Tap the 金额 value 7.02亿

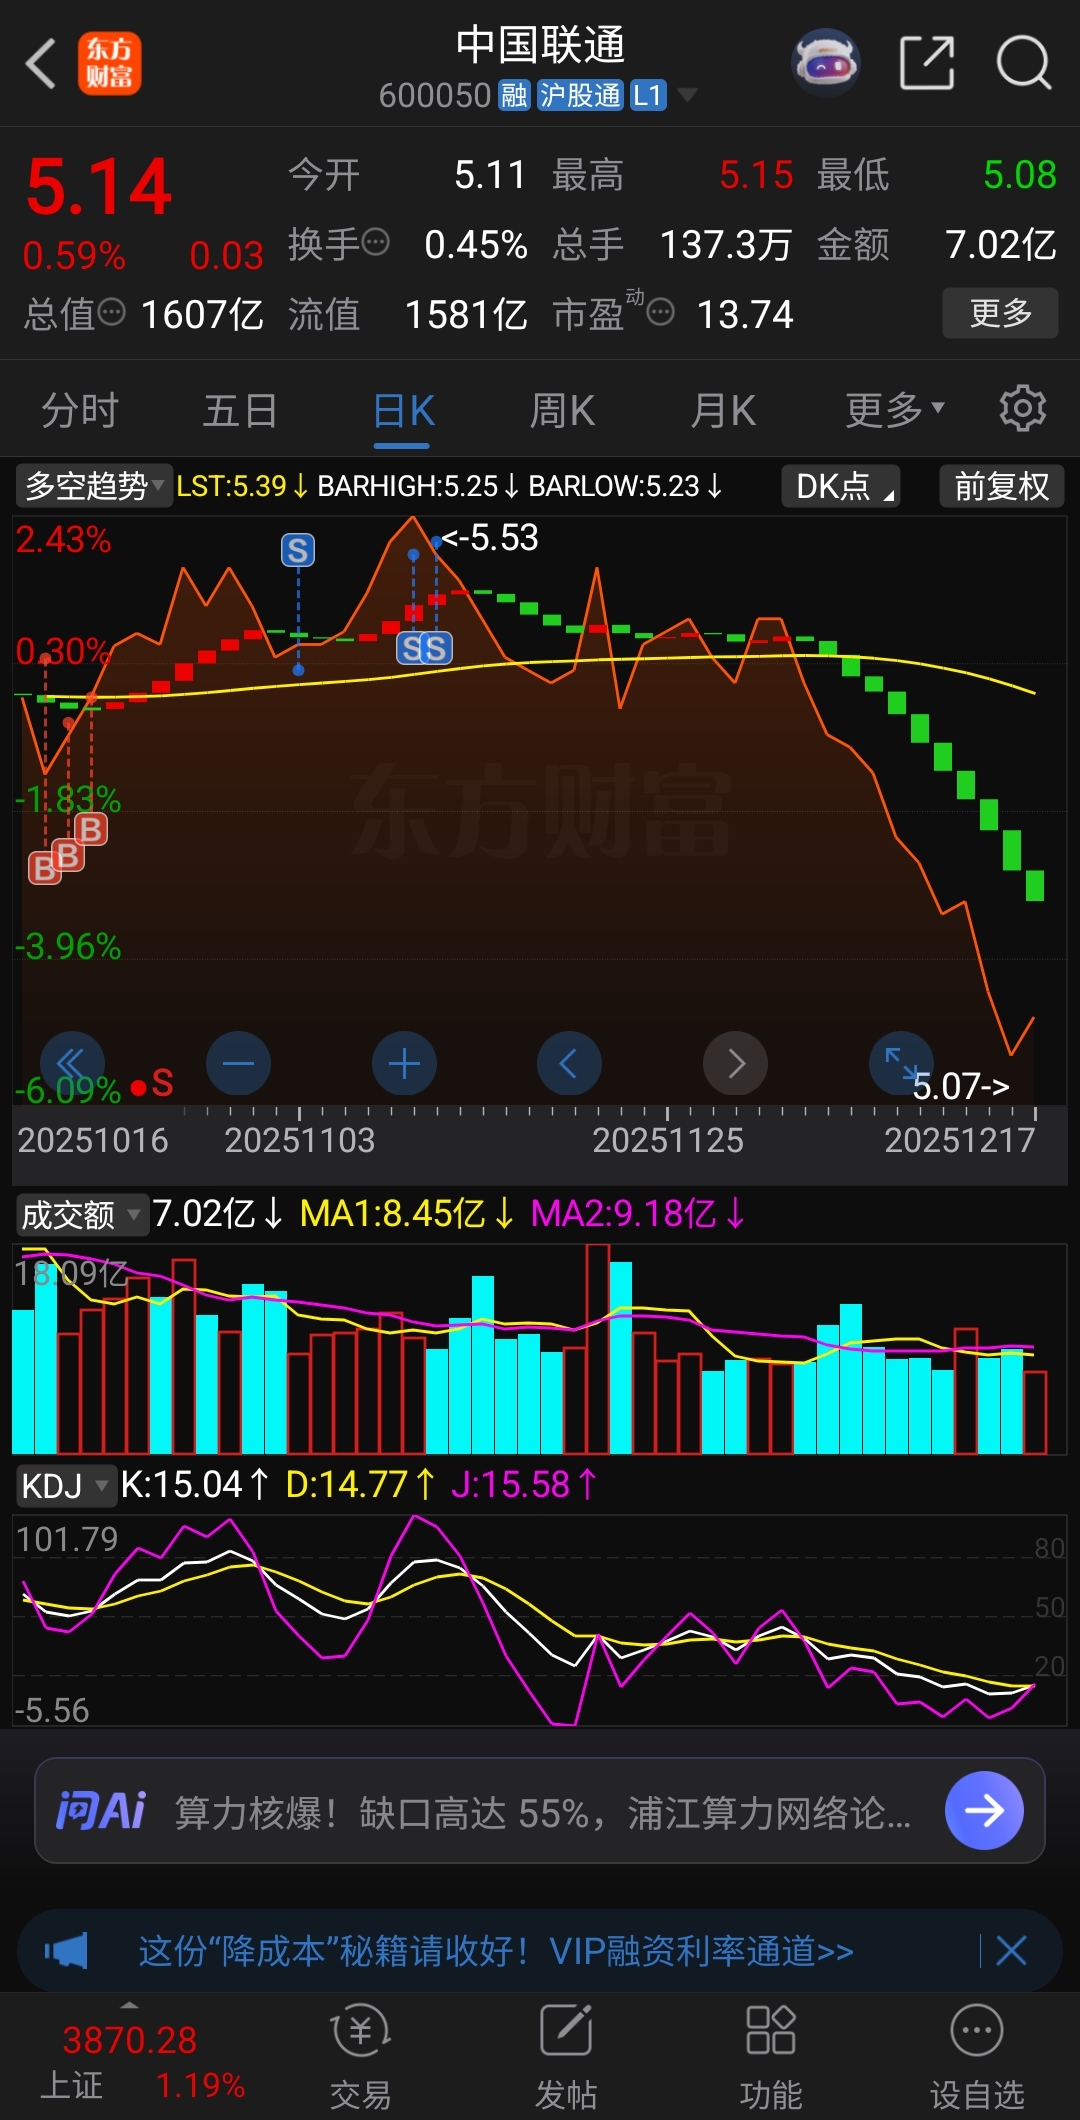(x=1001, y=245)
